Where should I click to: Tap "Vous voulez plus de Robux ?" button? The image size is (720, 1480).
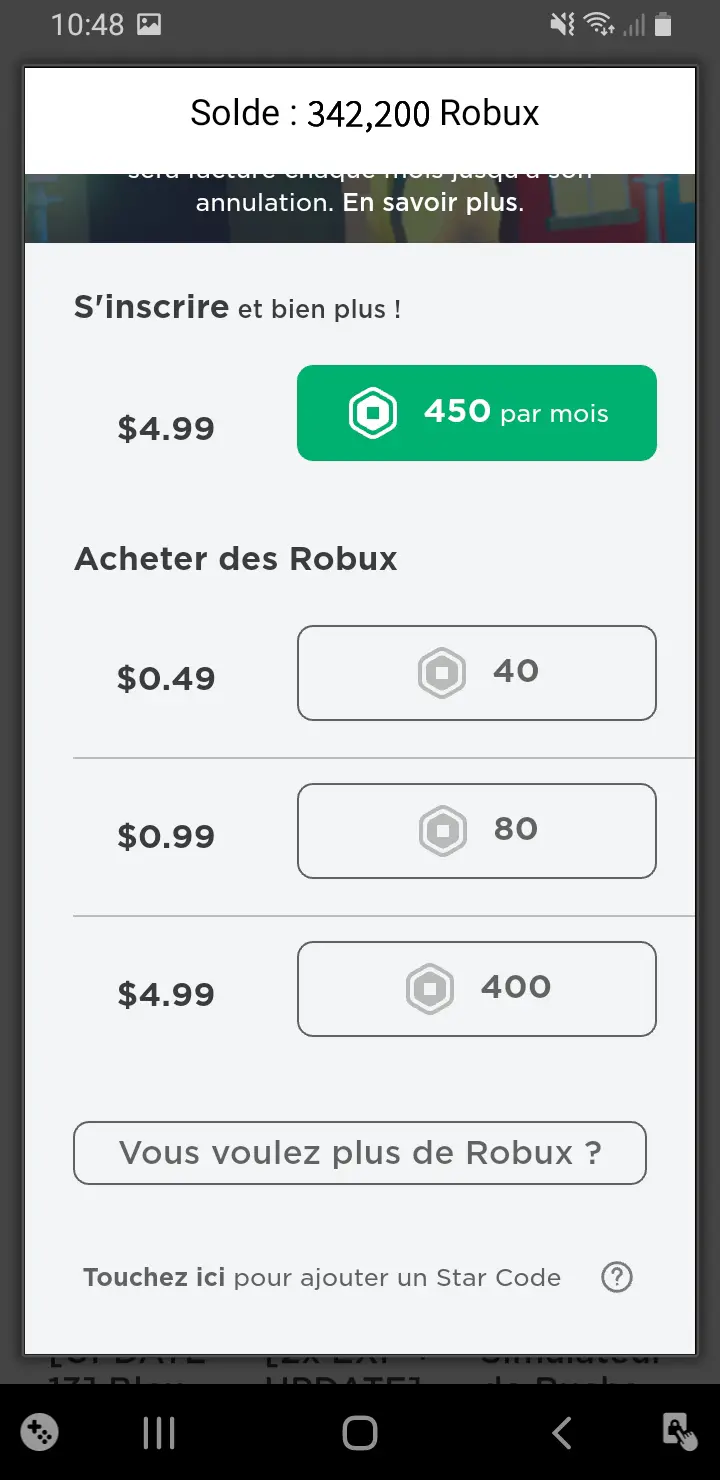tap(360, 1153)
